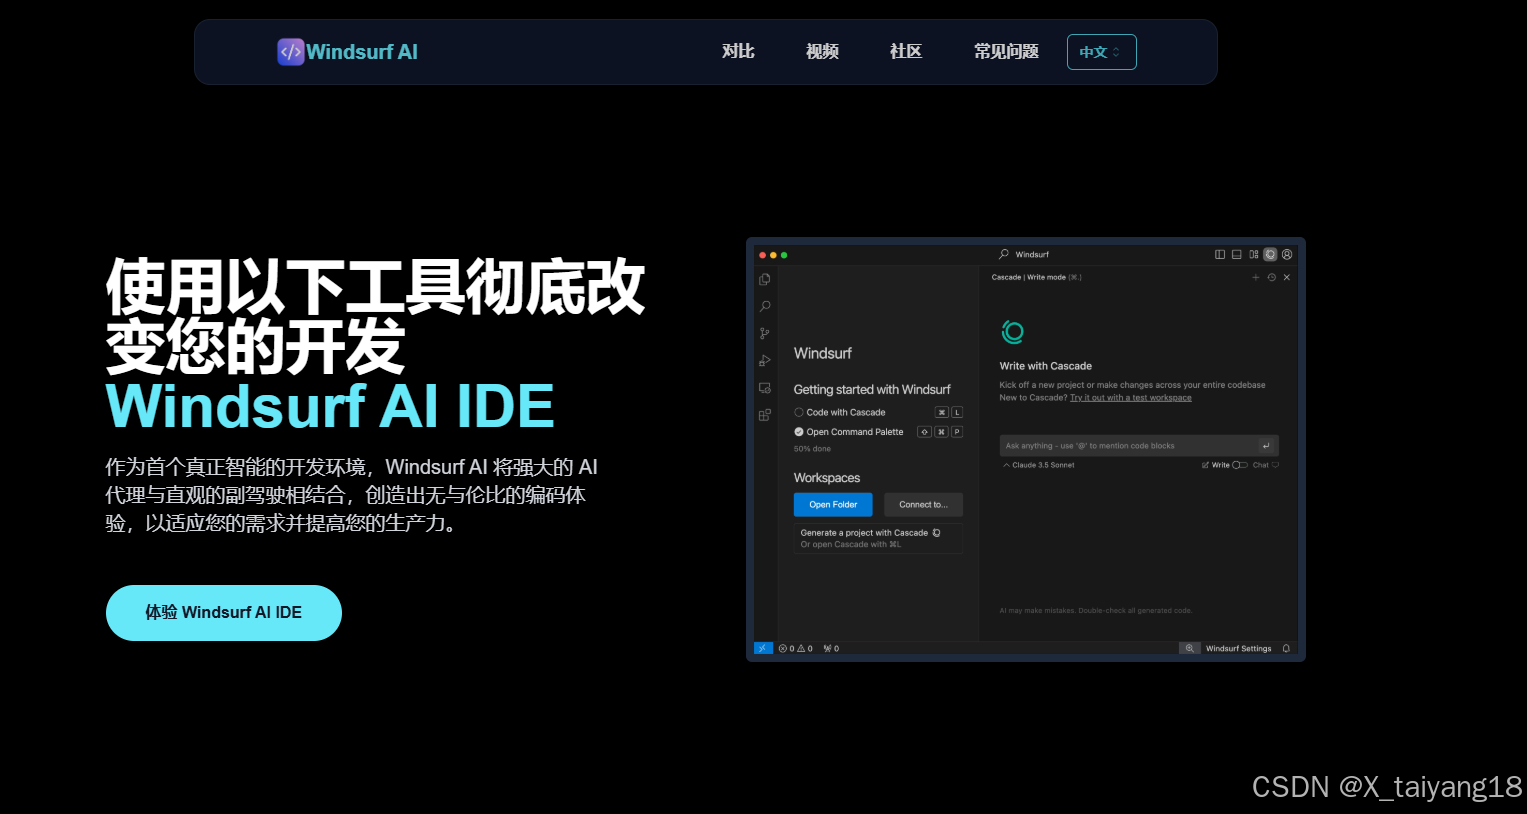The height and width of the screenshot is (814, 1527).
Task: Open Windsurf Settings in status bar
Action: coord(1238,649)
